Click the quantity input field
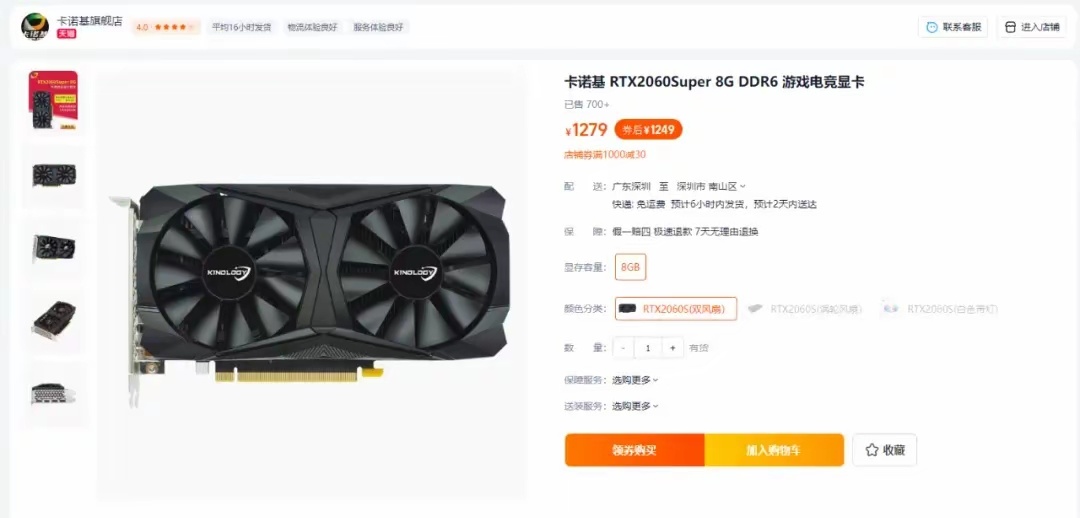Viewport: 1080px width, 518px height. pos(648,348)
